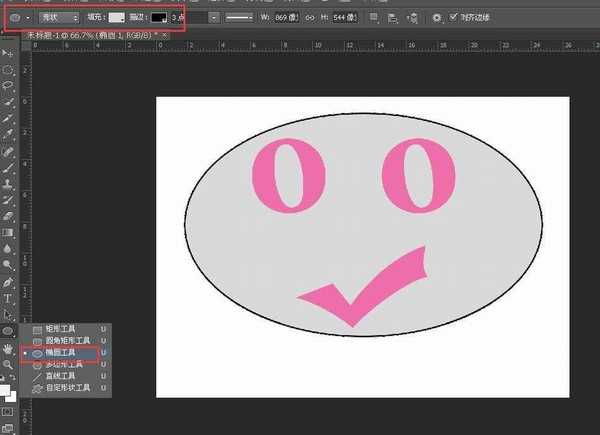Click the 描边 stroke color swatch

click(x=158, y=18)
